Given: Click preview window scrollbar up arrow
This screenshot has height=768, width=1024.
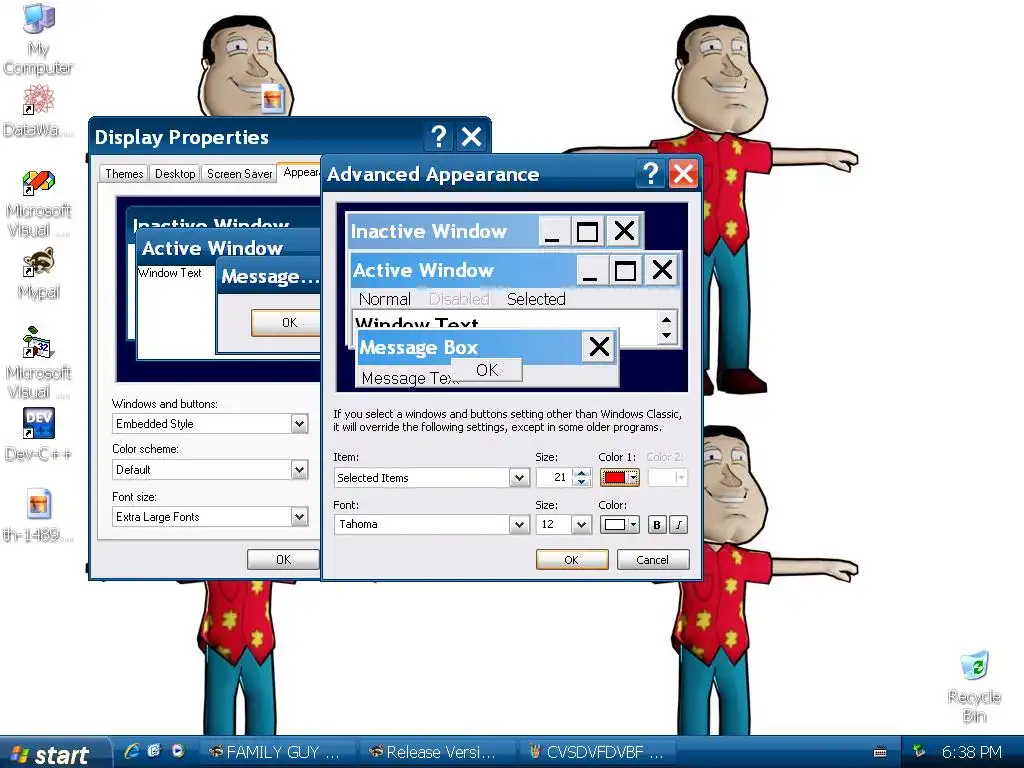Looking at the screenshot, I should (666, 319).
